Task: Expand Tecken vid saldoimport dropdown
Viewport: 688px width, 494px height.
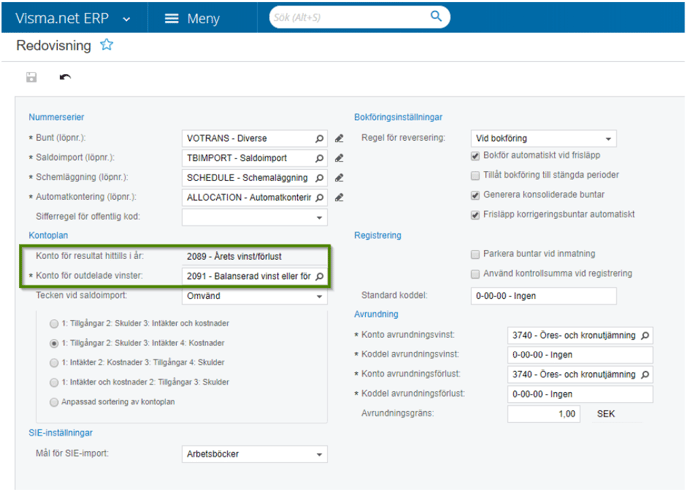Action: (x=254, y=296)
